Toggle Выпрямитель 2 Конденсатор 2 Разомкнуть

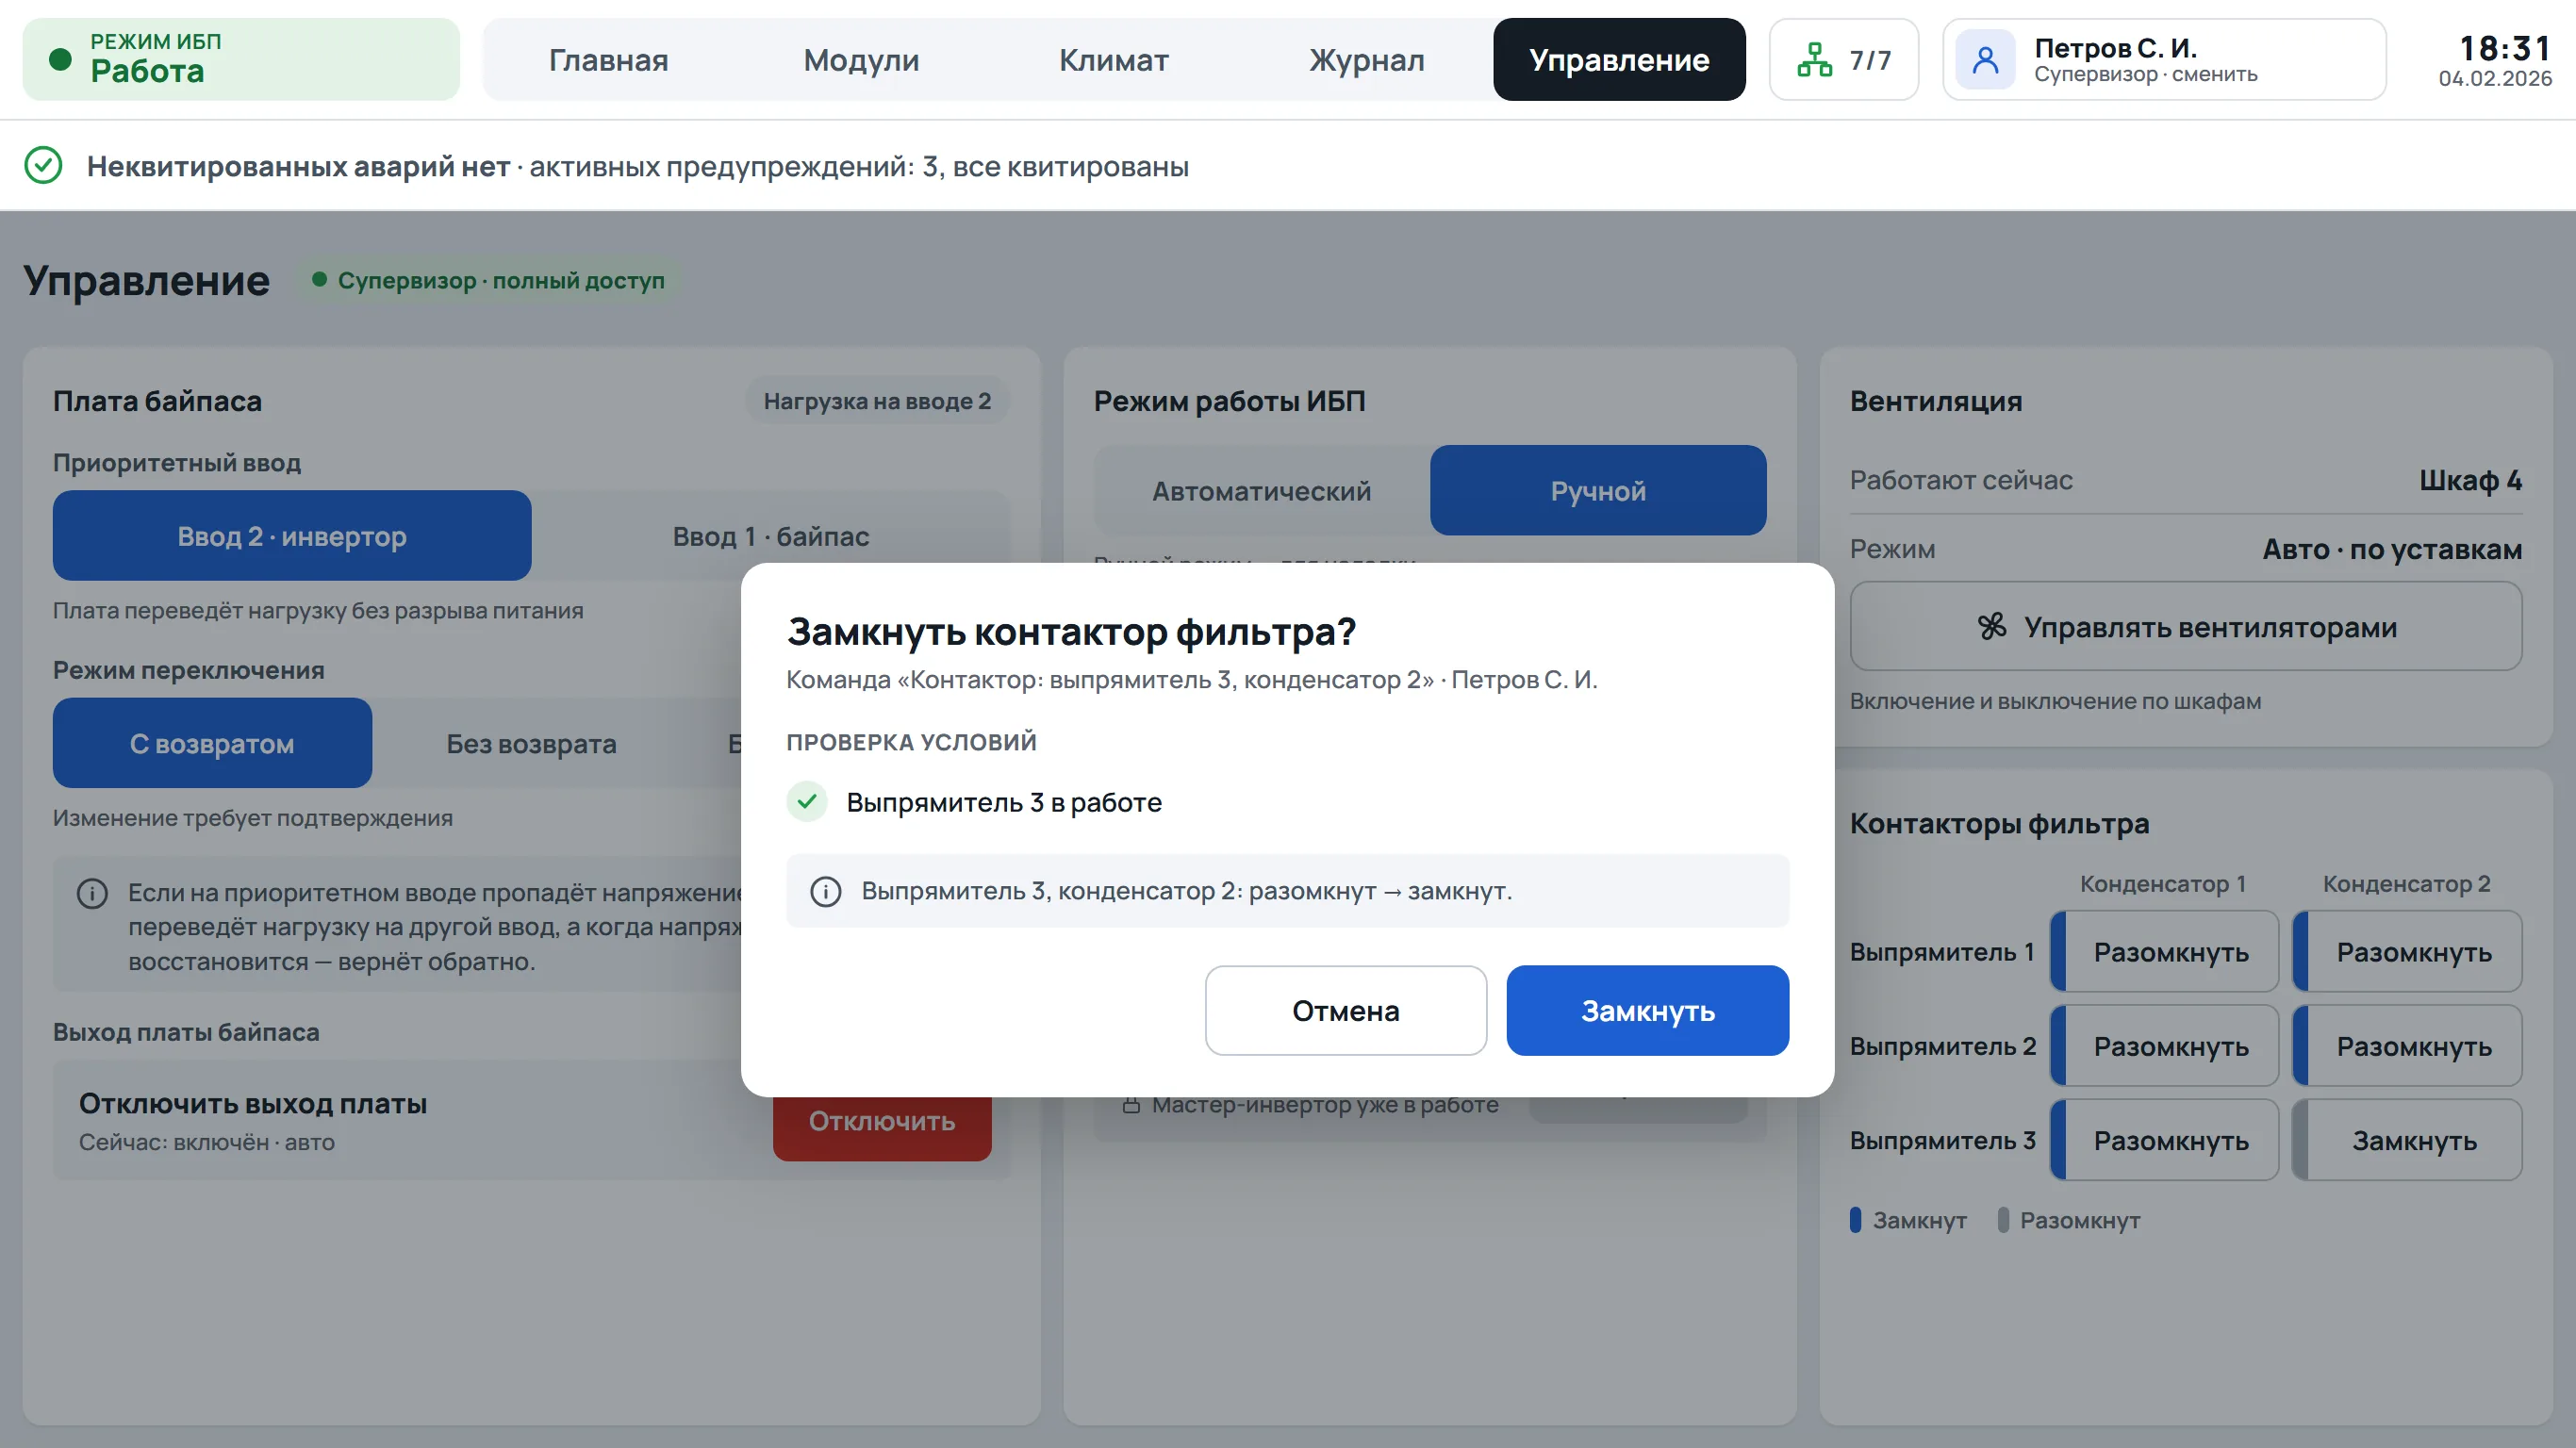click(2407, 1046)
